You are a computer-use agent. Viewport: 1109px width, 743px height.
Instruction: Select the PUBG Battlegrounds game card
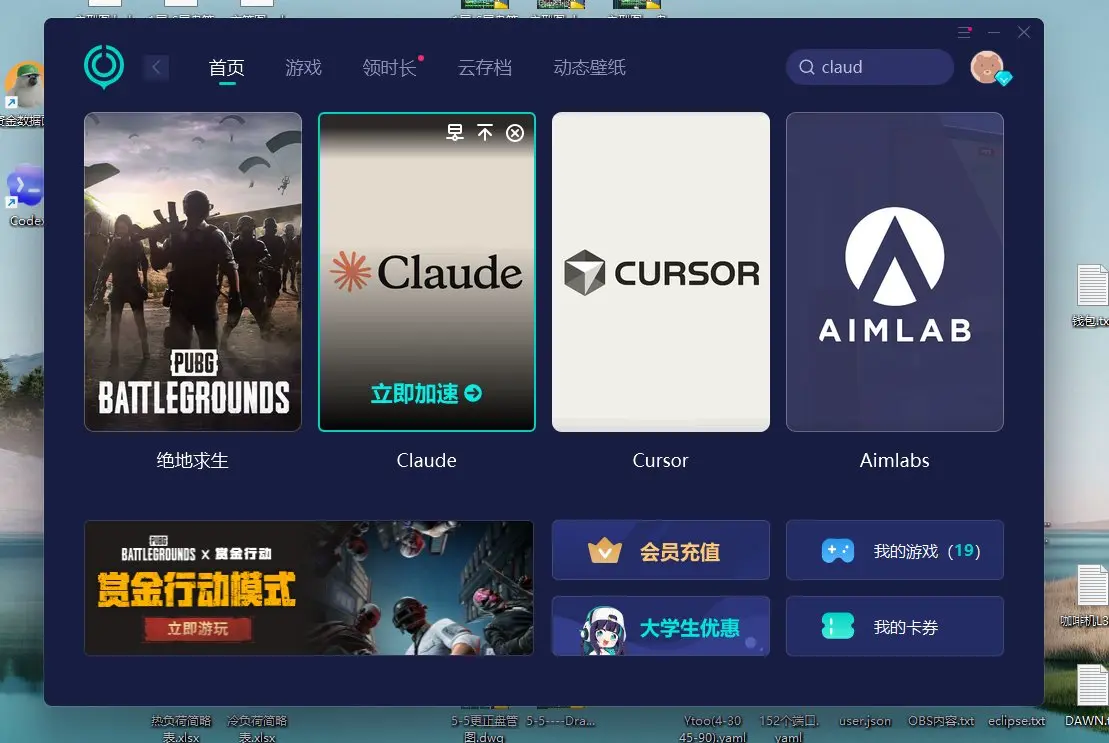193,271
